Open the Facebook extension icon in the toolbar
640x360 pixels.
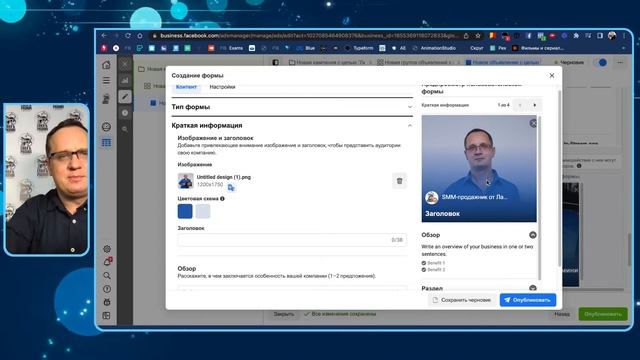(x=529, y=36)
